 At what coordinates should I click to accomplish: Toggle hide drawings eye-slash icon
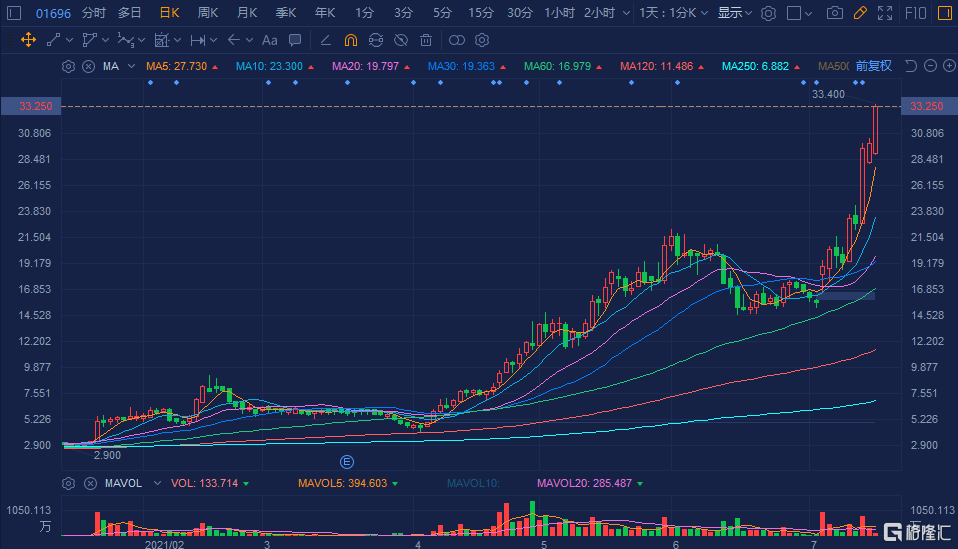pyautogui.click(x=401, y=40)
